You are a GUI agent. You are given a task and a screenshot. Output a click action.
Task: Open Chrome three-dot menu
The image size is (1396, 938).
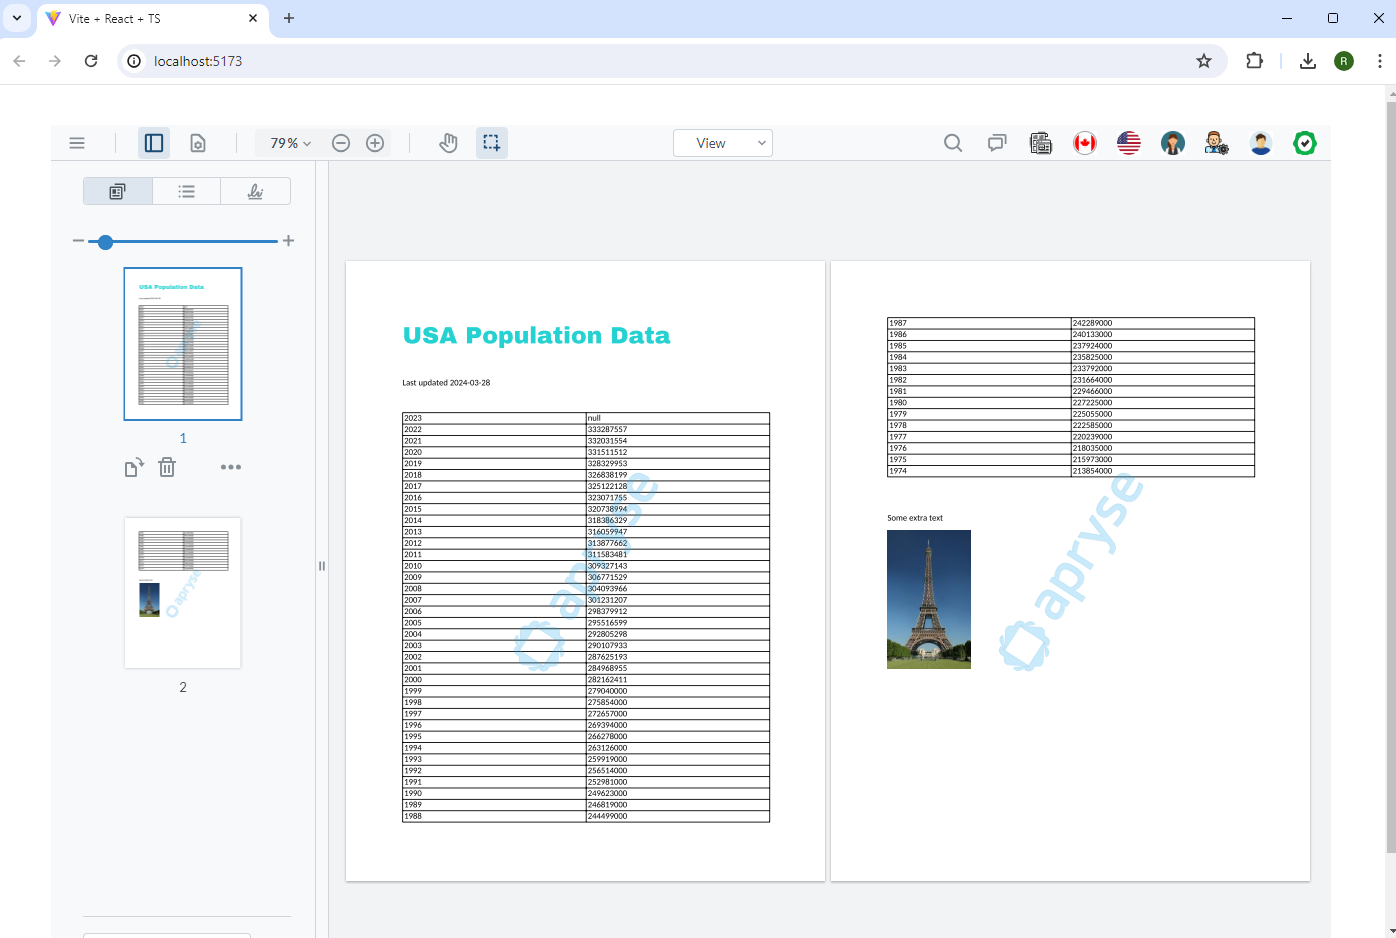(1380, 61)
